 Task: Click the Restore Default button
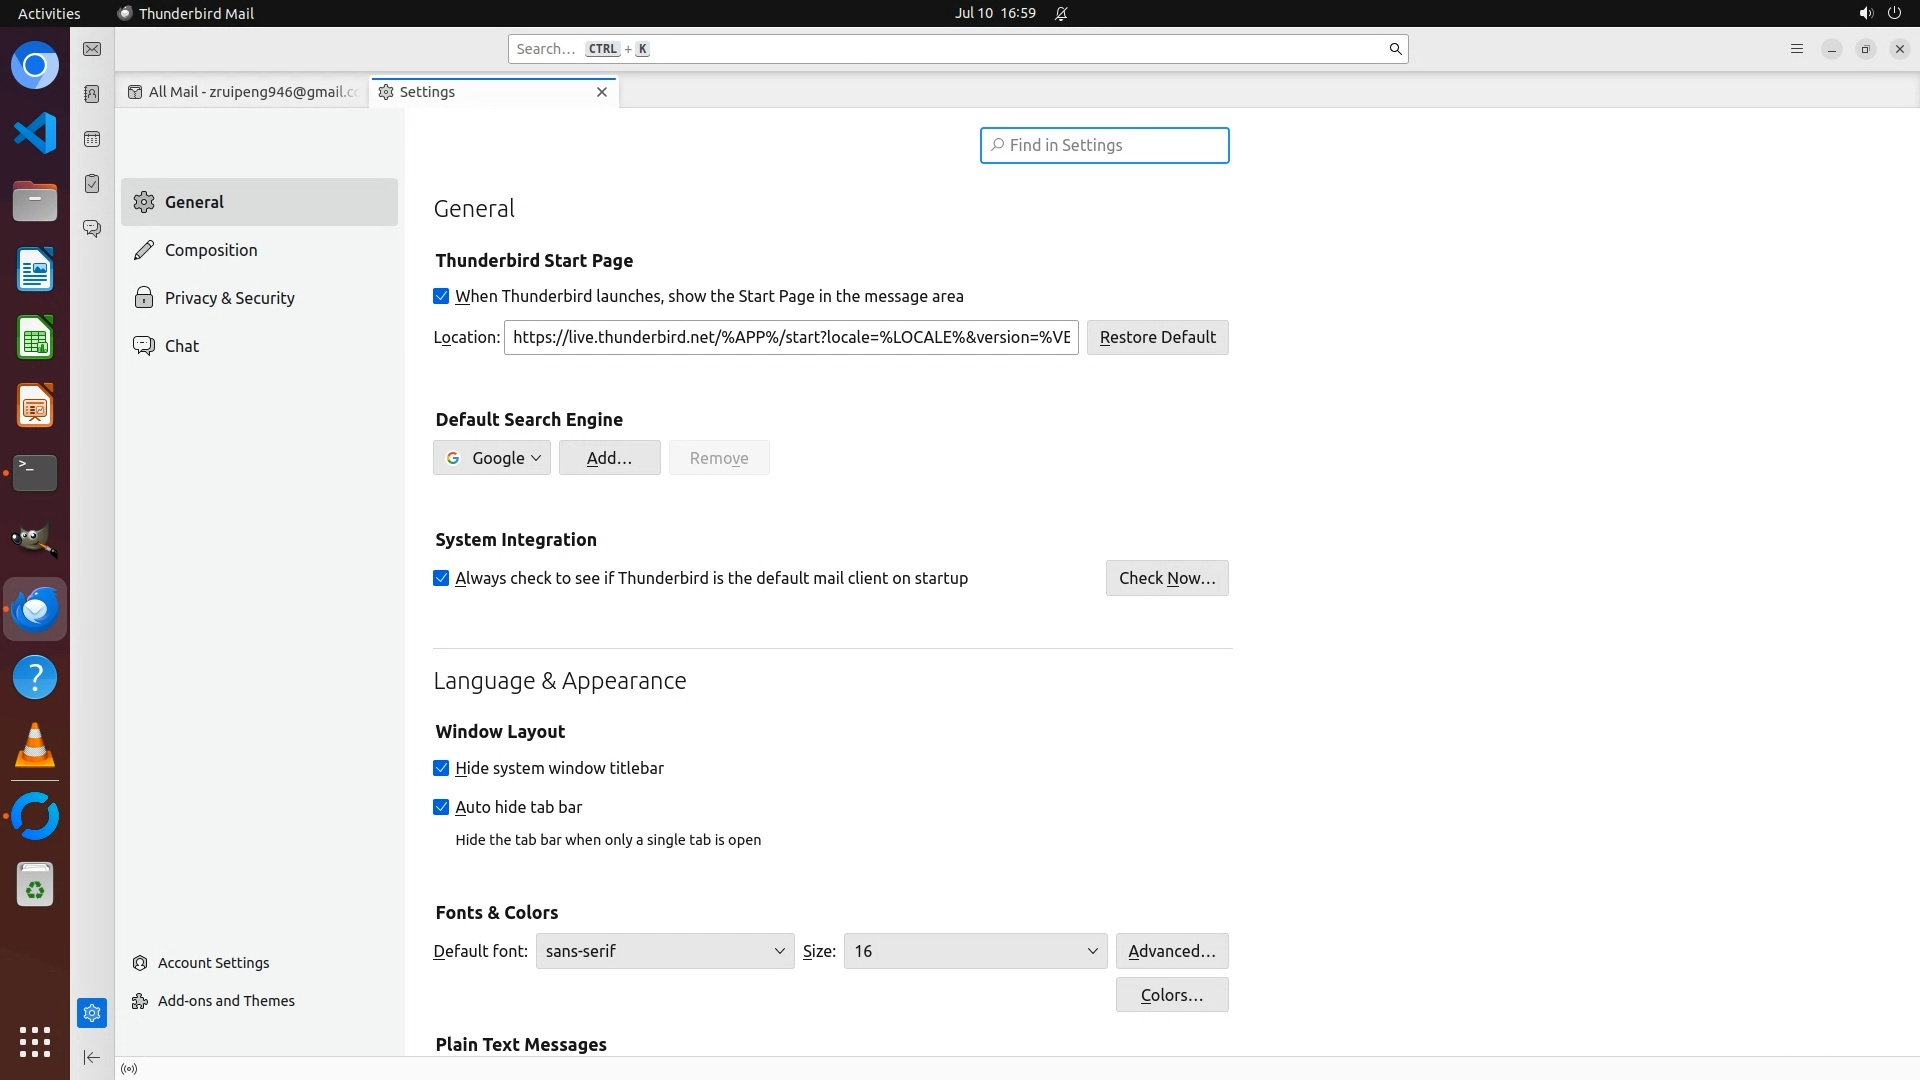click(x=1157, y=337)
